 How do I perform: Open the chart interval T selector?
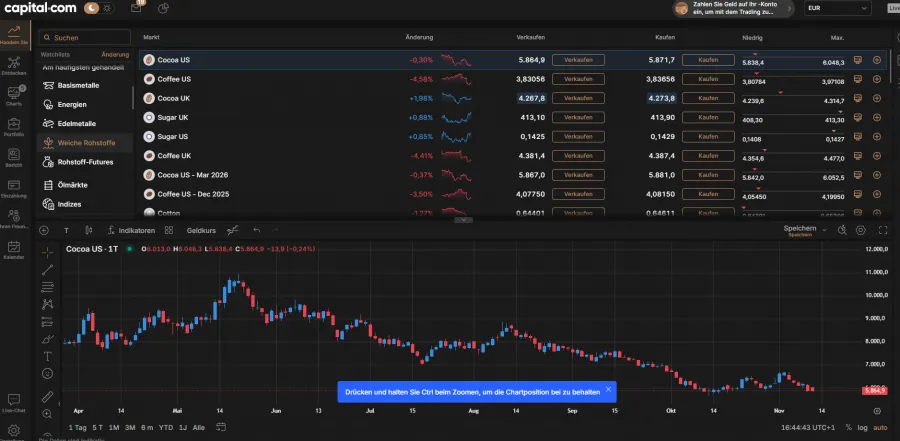pyautogui.click(x=66, y=230)
